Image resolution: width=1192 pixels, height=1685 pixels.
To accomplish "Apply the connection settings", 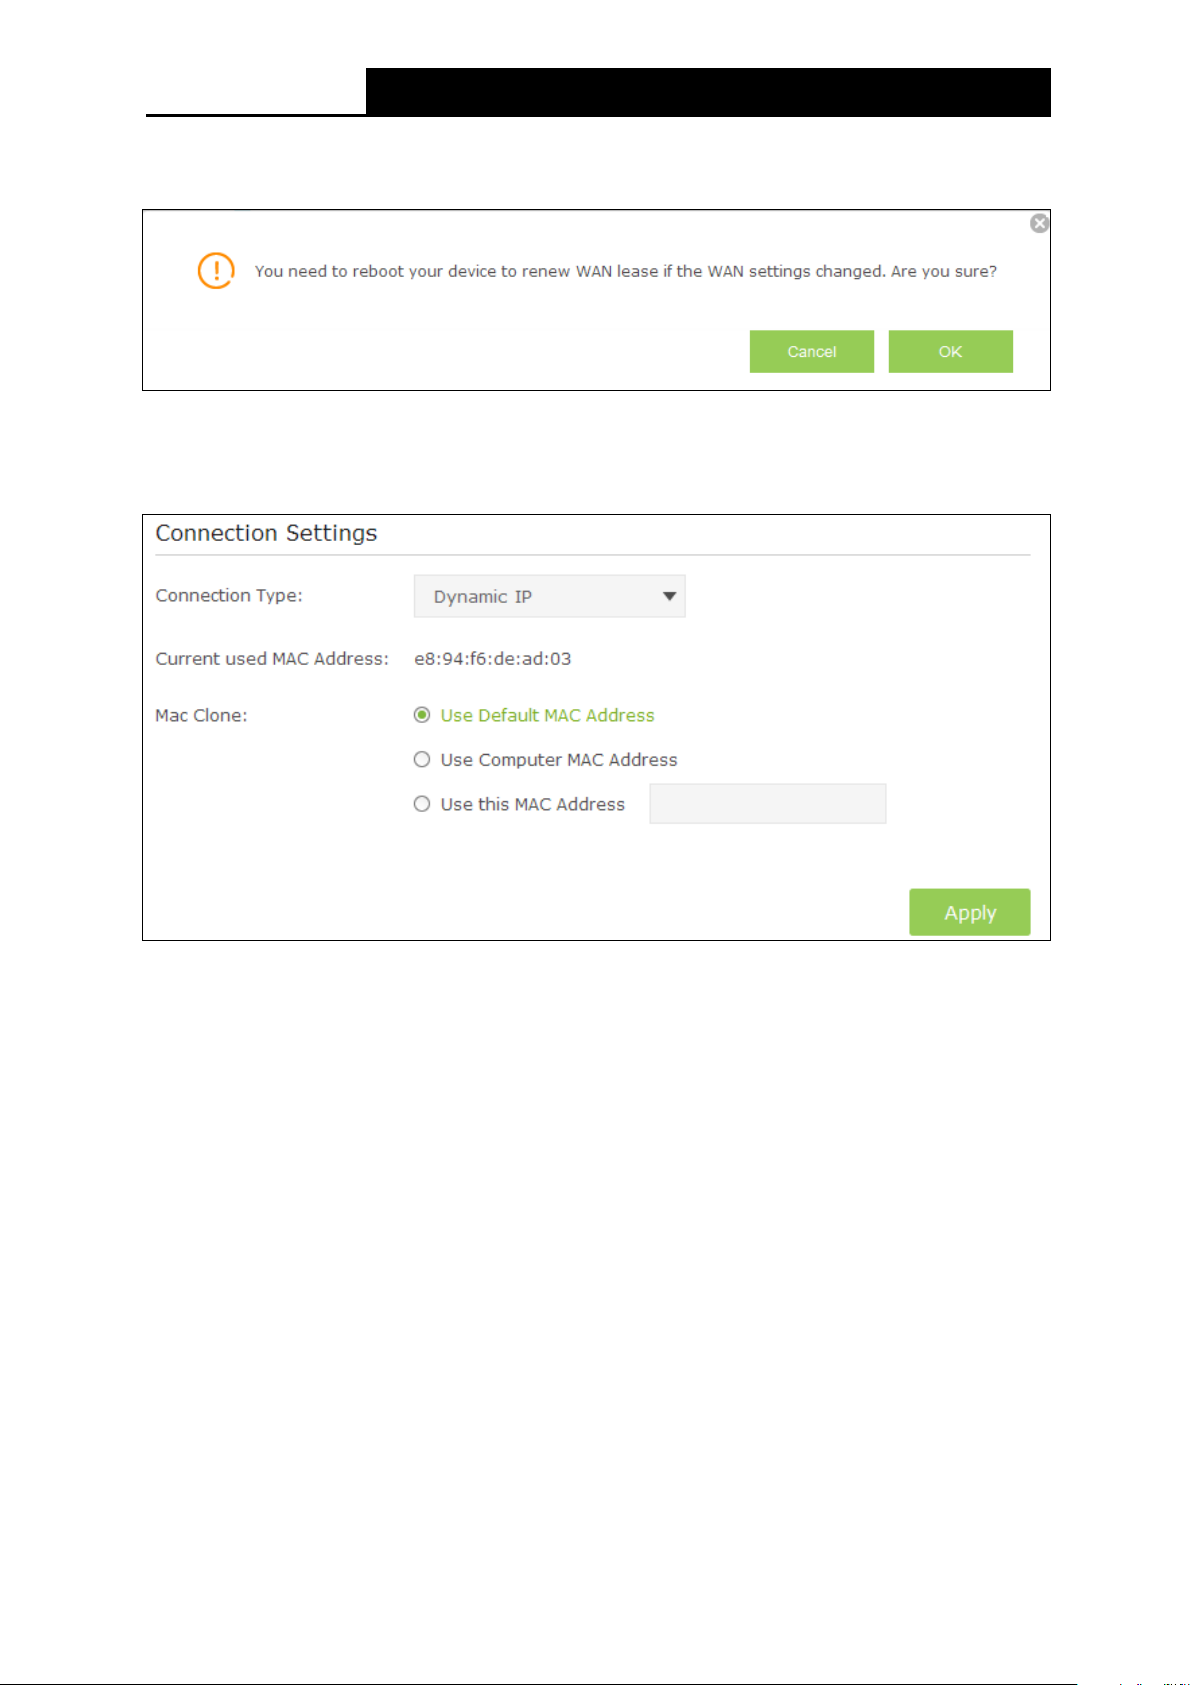I will (969, 912).
